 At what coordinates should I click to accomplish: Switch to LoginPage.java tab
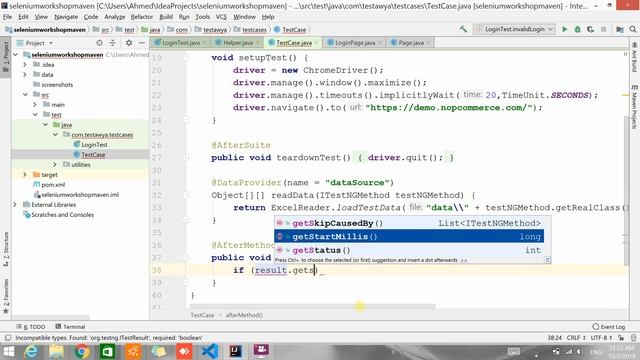pyautogui.click(x=353, y=42)
